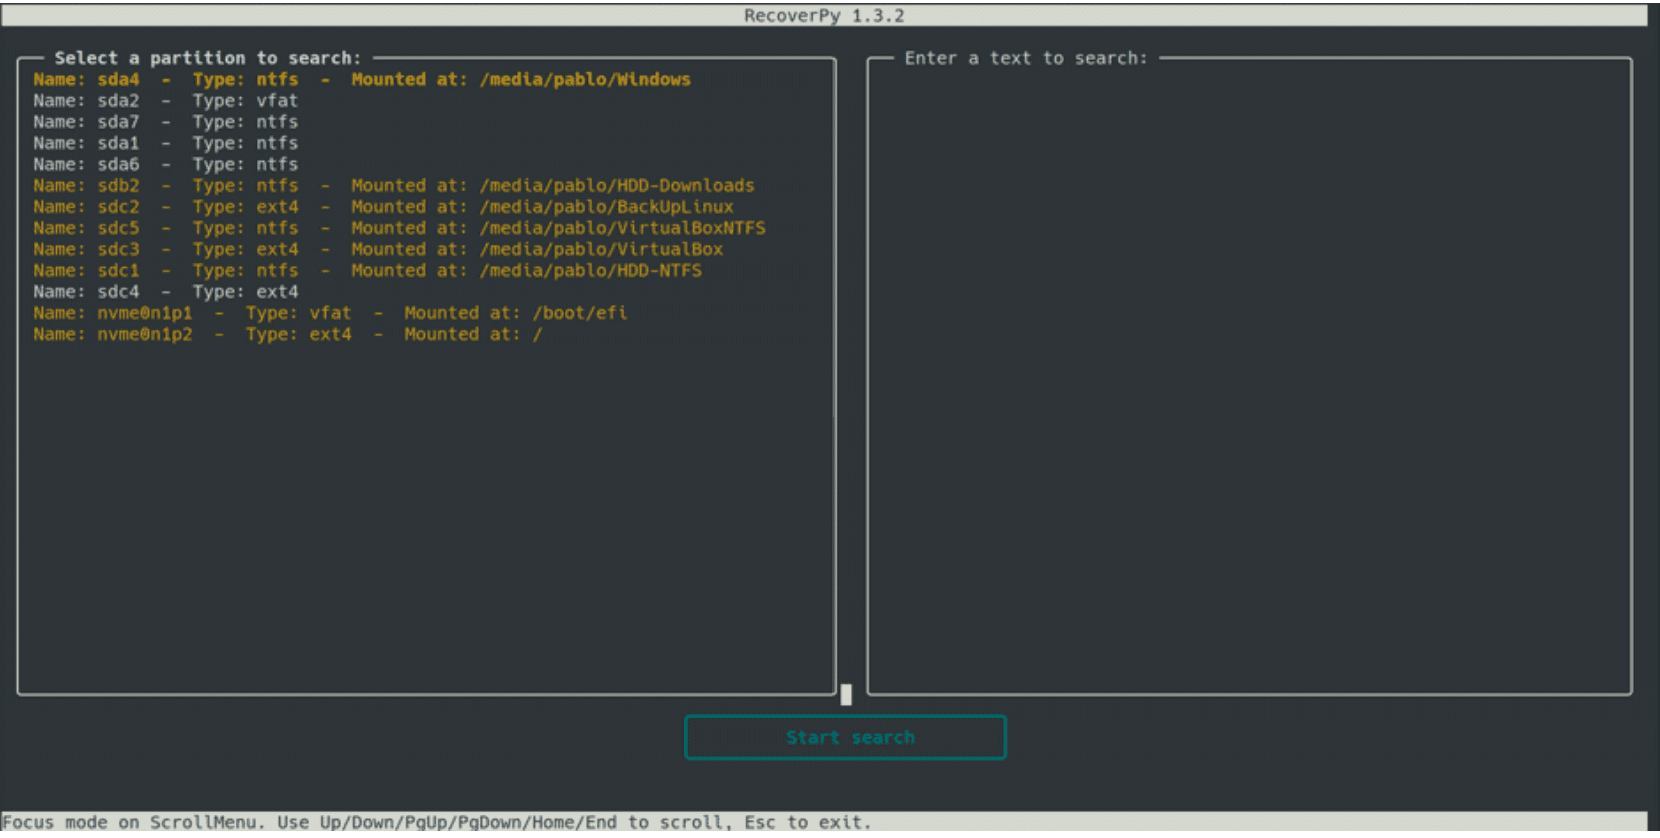Select nvme0n1p2 root ext4 partition
The height and width of the screenshot is (838, 1660).
287,334
